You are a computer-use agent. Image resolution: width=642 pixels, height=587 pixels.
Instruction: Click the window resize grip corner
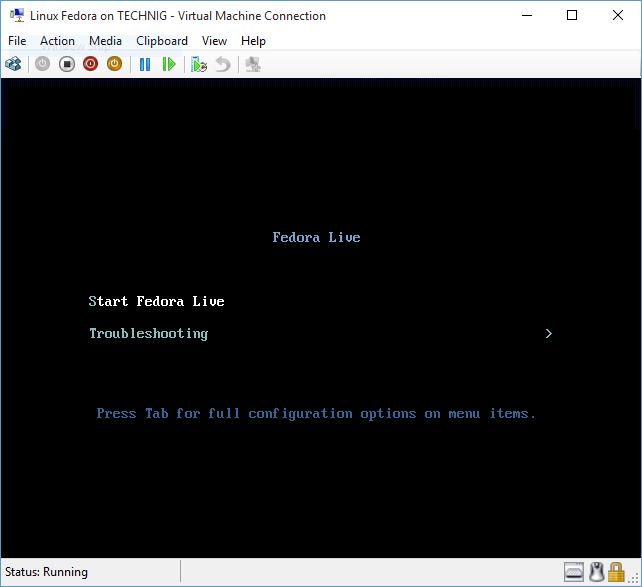point(635,579)
